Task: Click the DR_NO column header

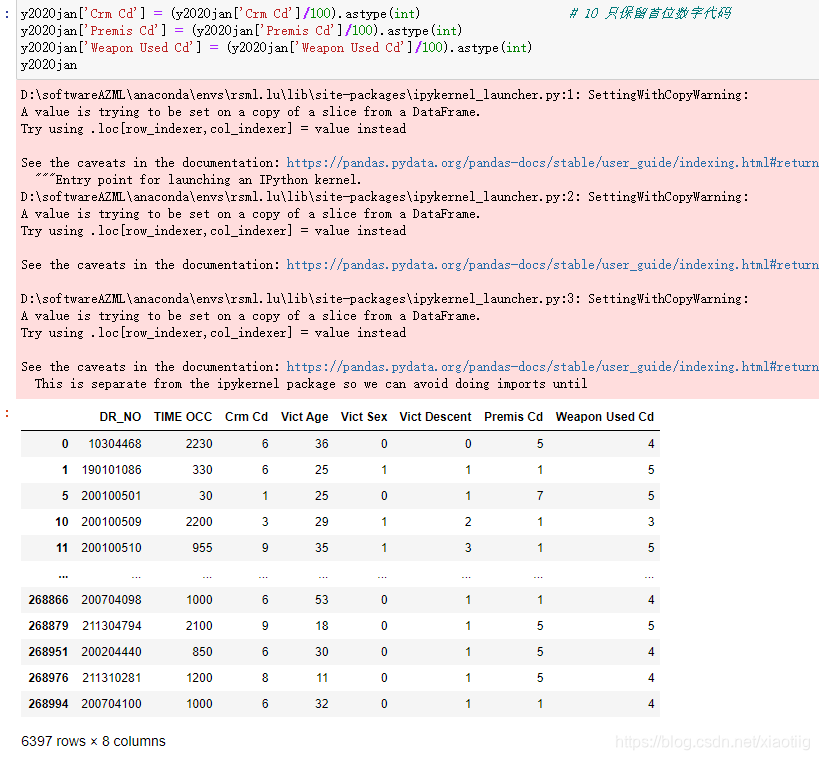Action: [x=120, y=417]
